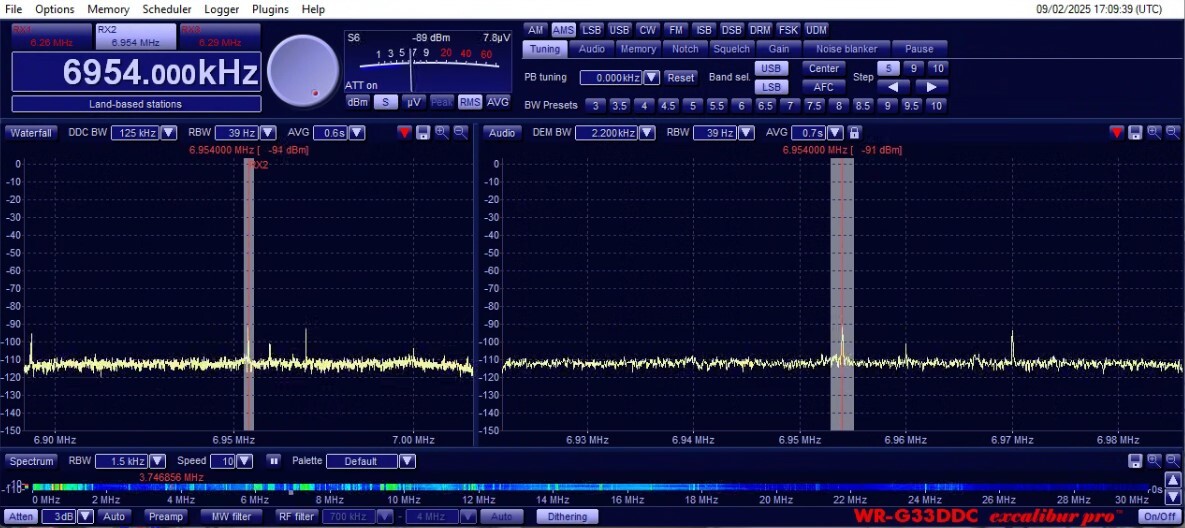Click the PB tuning 0.000 kHz field
Image resolution: width=1185 pixels, height=528 pixels.
[611, 78]
